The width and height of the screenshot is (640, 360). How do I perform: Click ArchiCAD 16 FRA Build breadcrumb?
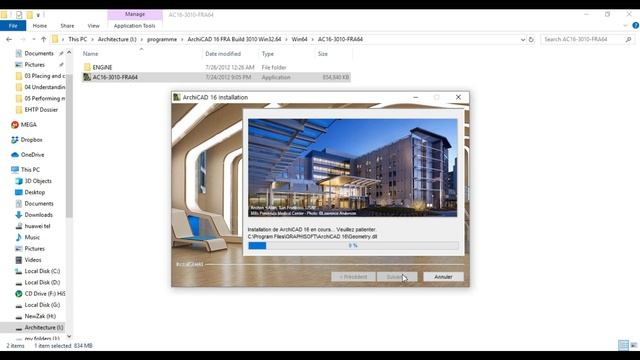234,39
